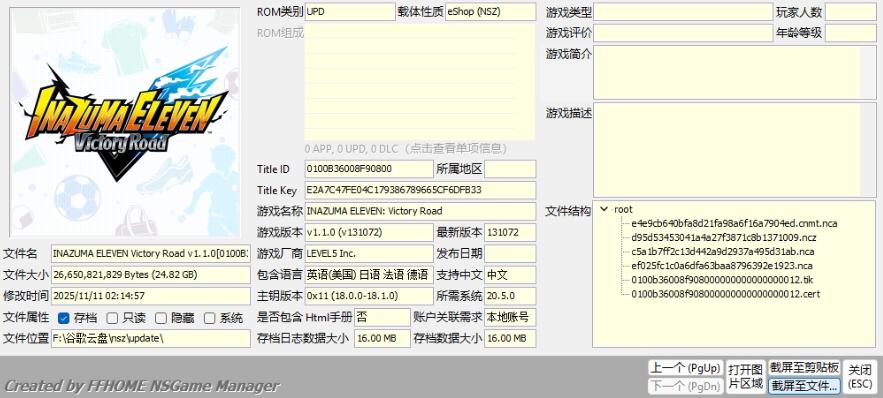Viewport: 883px width, 398px height.
Task: Click the 下一个 (PgDn) button
Action: (685, 386)
